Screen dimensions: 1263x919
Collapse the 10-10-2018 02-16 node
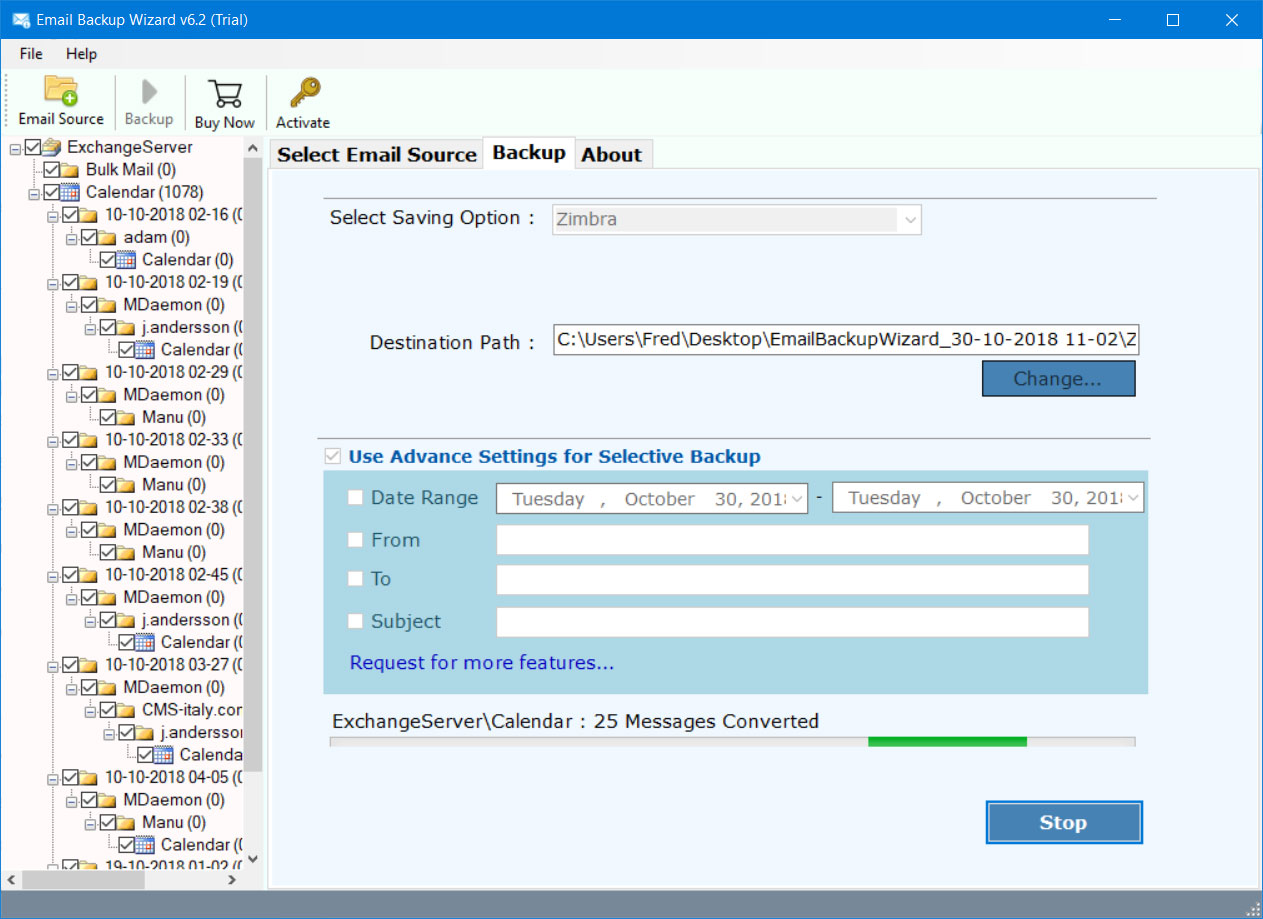[52, 216]
